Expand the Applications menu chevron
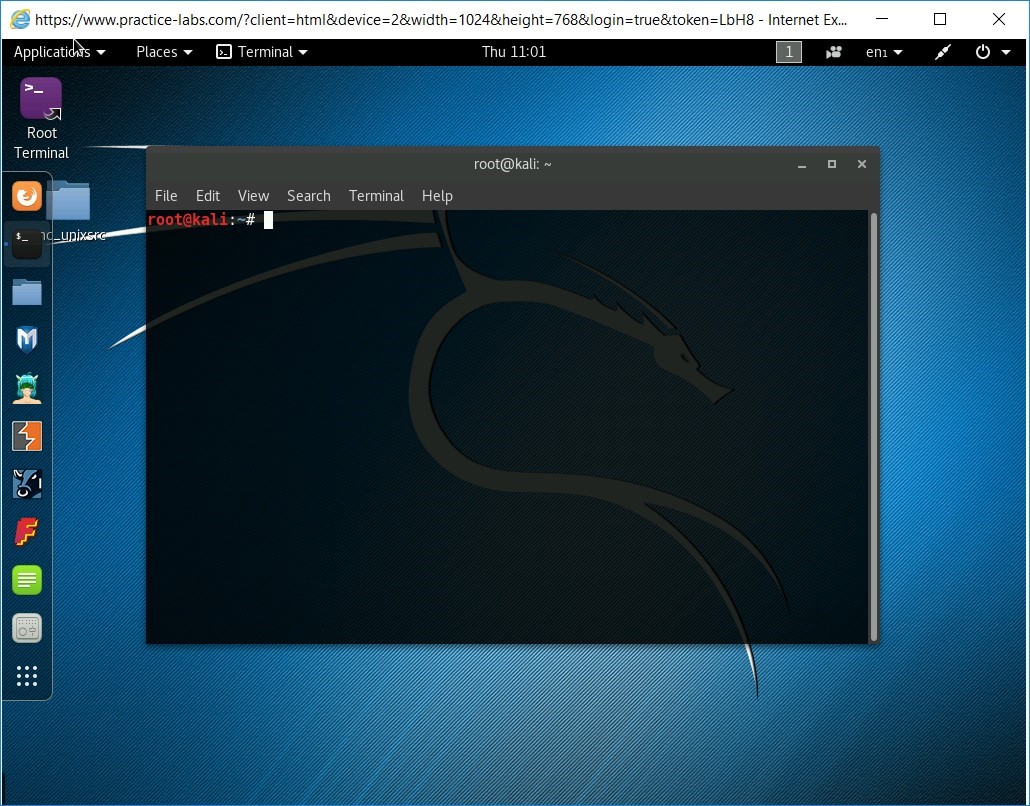The image size is (1030, 806). coord(100,52)
